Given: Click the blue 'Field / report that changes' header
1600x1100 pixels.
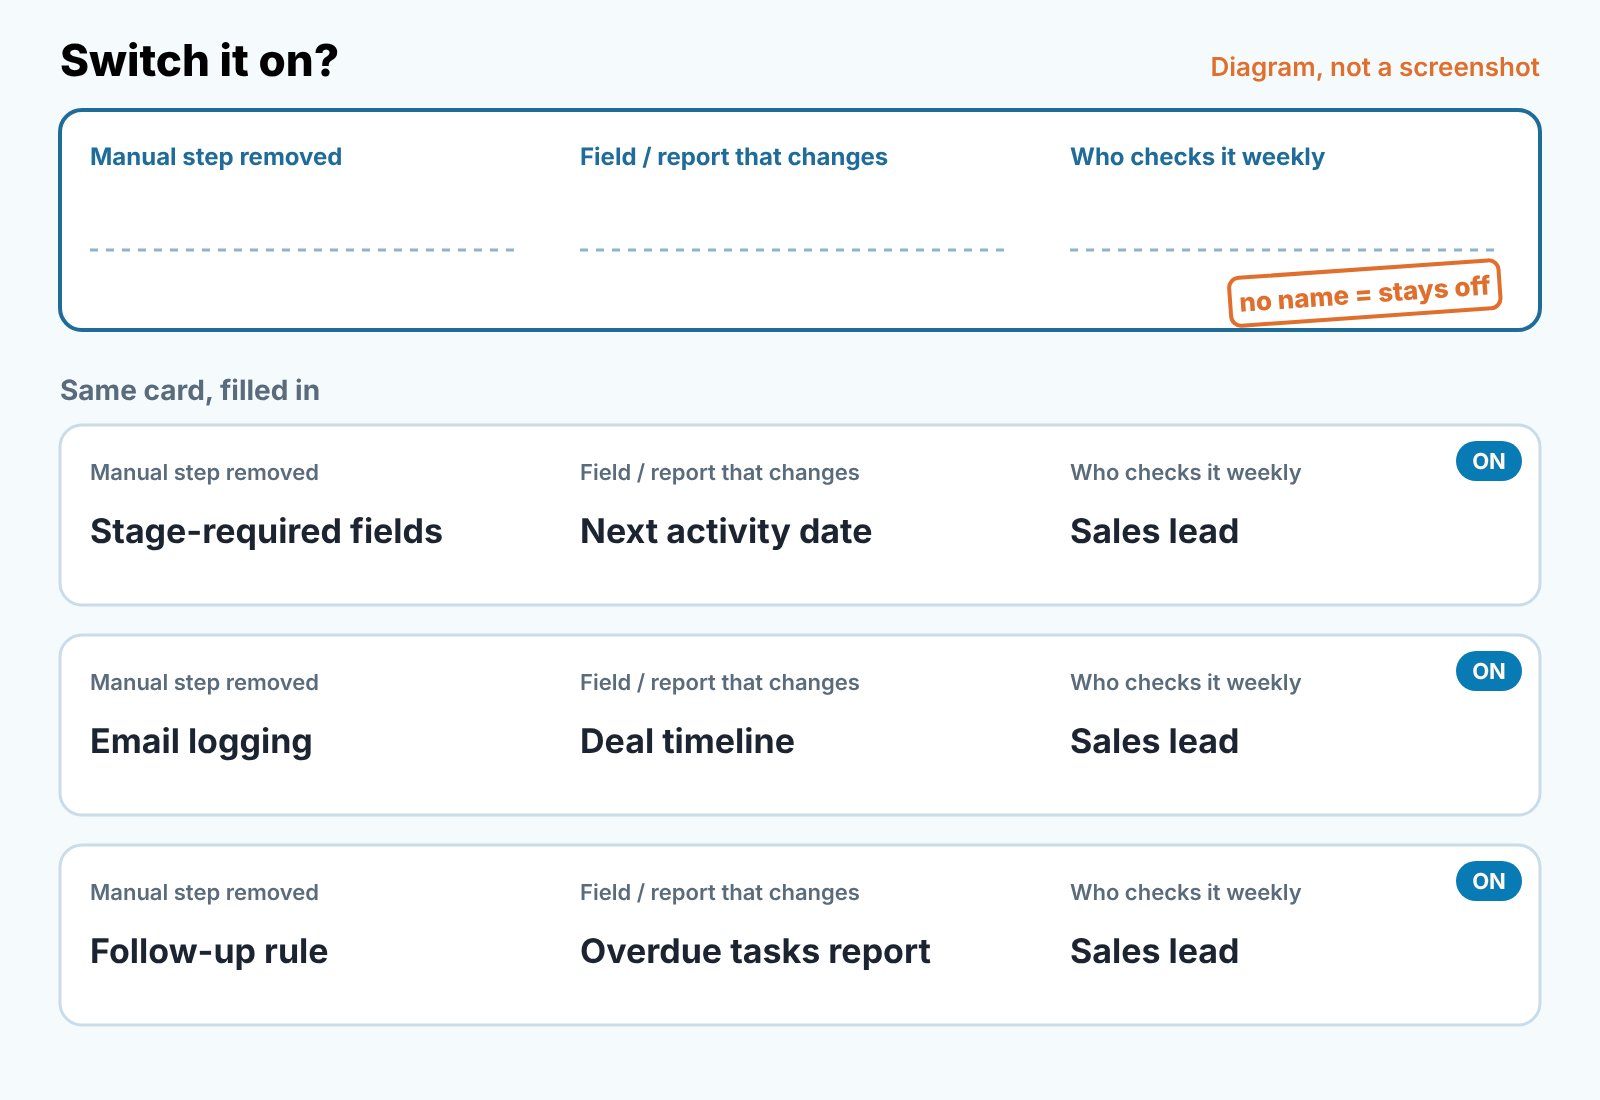Looking at the screenshot, I should tap(734, 157).
